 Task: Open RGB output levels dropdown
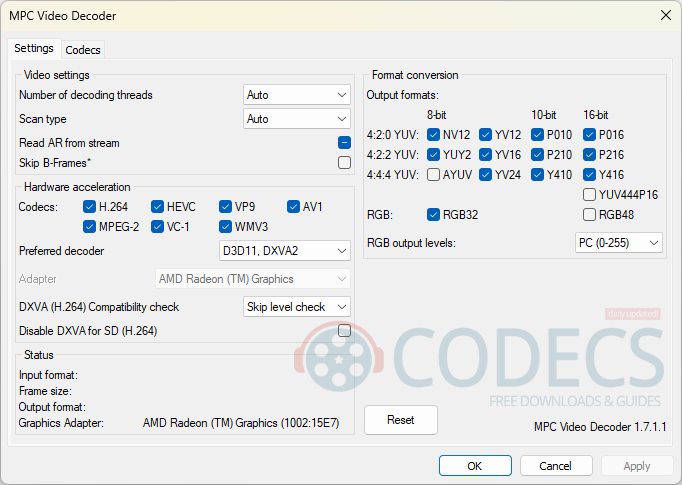point(618,243)
